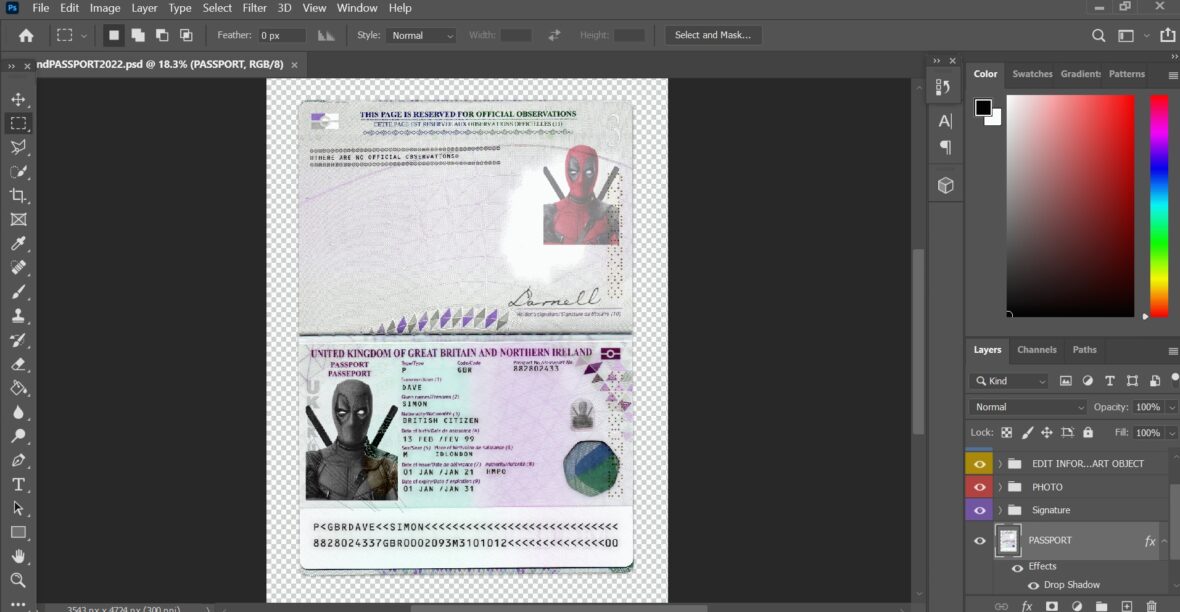The width and height of the screenshot is (1180, 612).
Task: Select the Move tool
Action: tap(18, 99)
